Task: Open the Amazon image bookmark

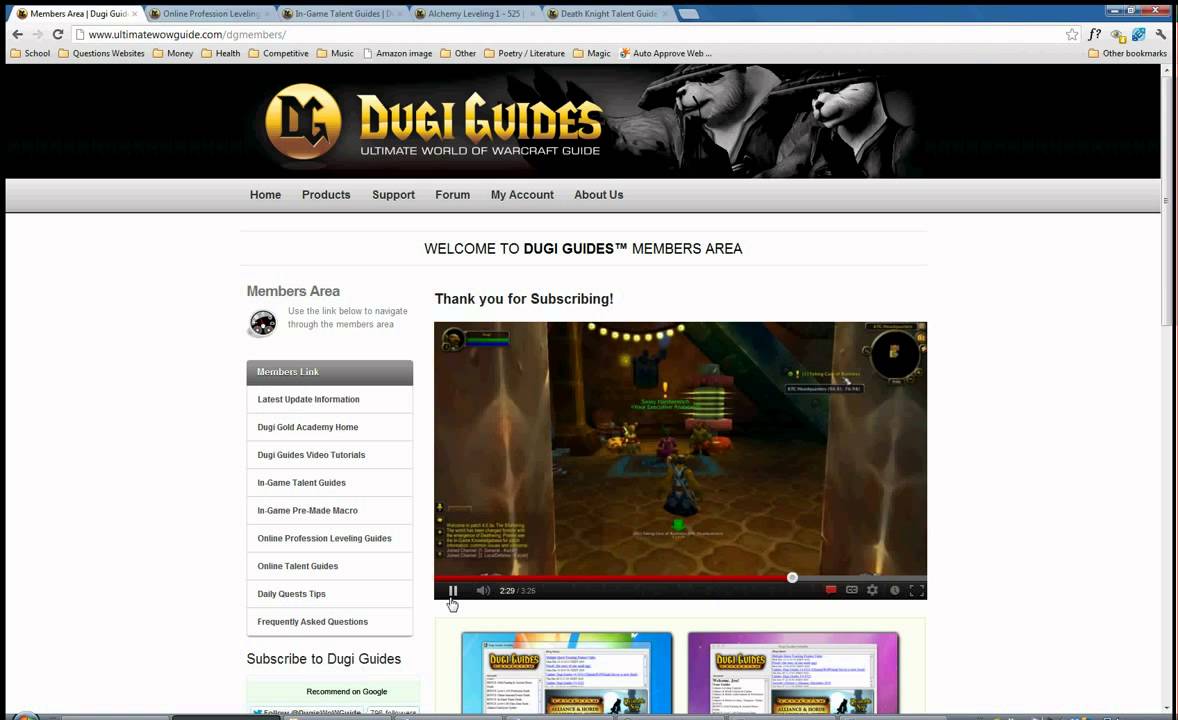Action: 397,53
